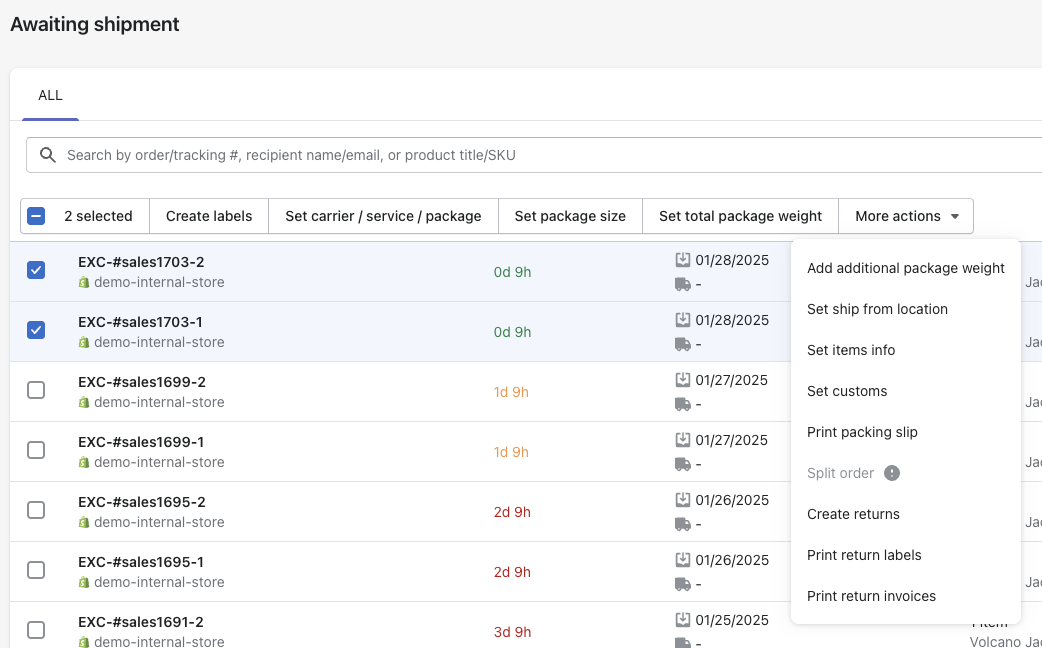Click the Awaiting shipment heading
This screenshot has height=648, width=1042.
point(95,24)
